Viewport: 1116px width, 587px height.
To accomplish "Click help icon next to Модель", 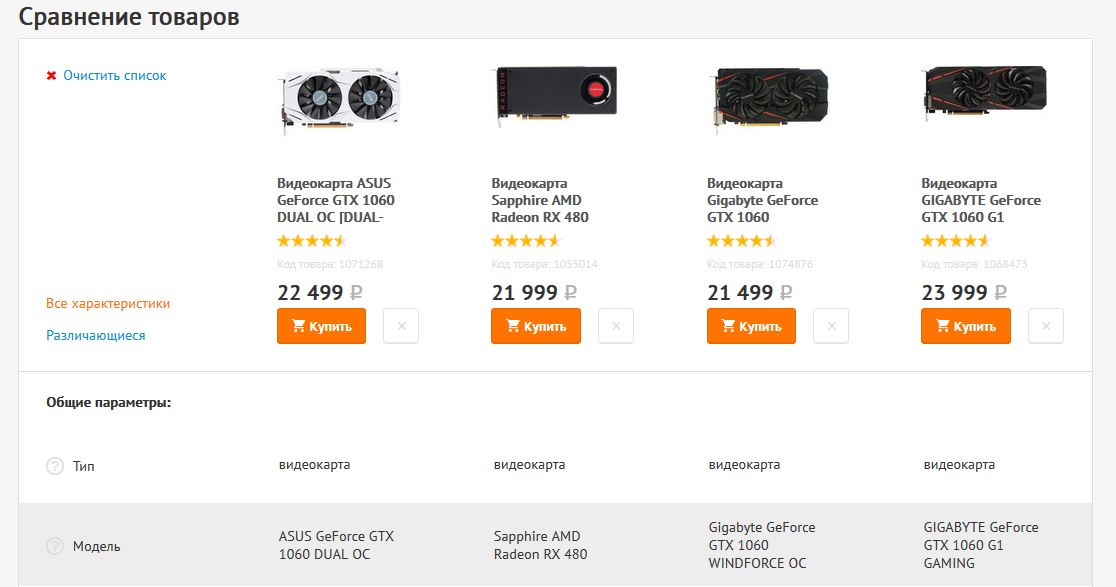I will (55, 547).
